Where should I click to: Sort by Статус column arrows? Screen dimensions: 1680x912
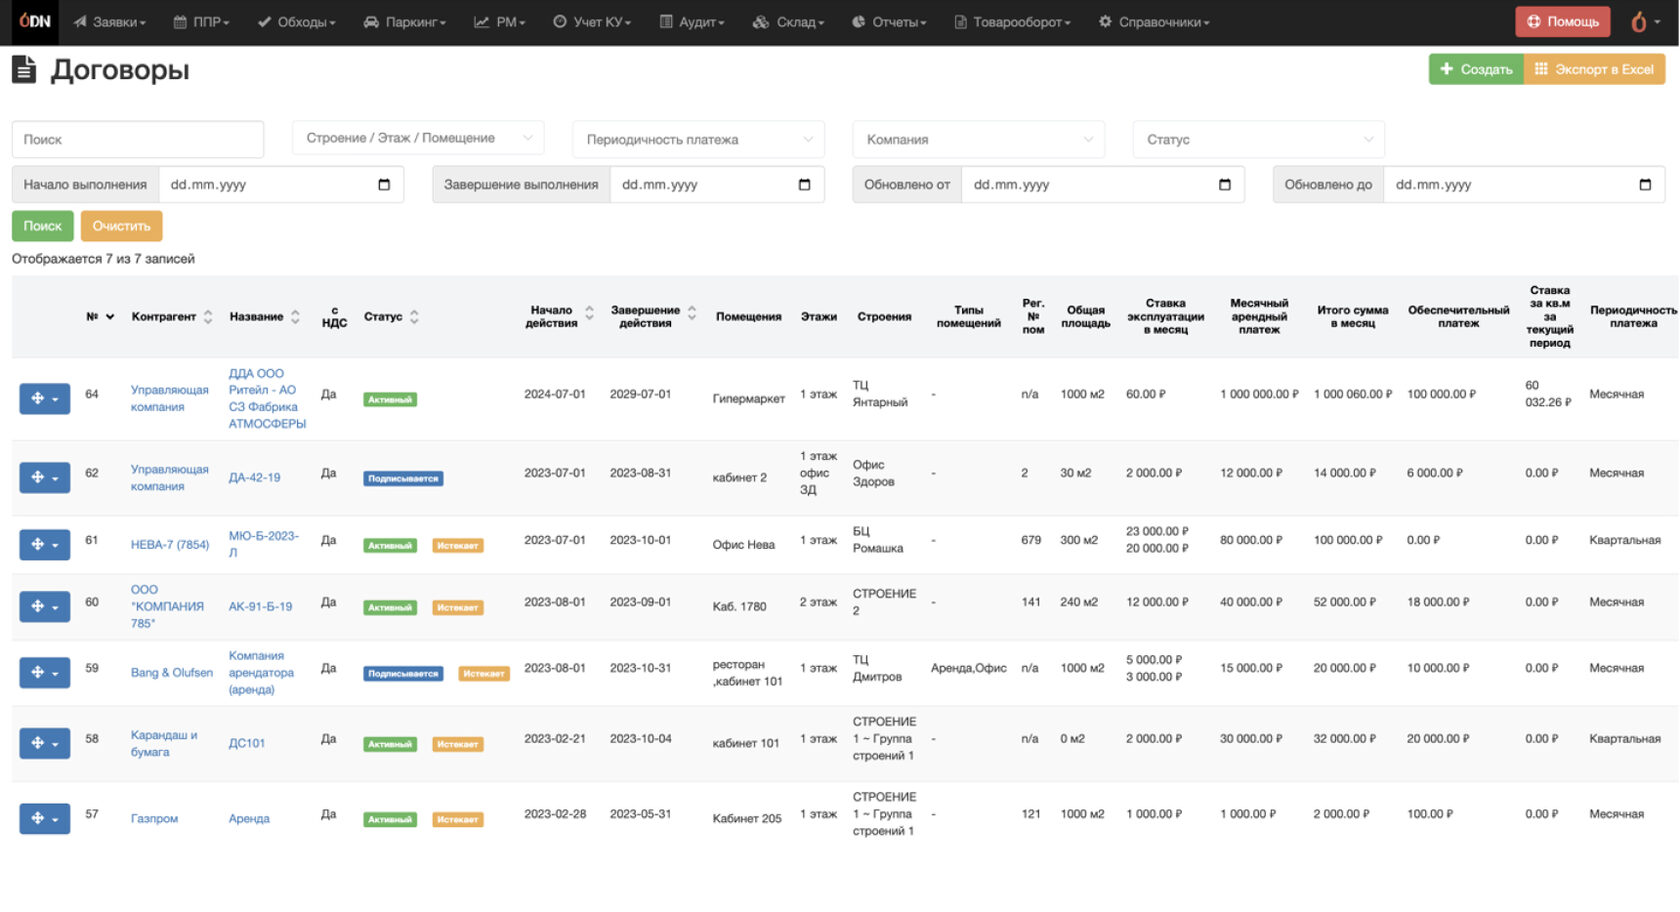click(414, 317)
